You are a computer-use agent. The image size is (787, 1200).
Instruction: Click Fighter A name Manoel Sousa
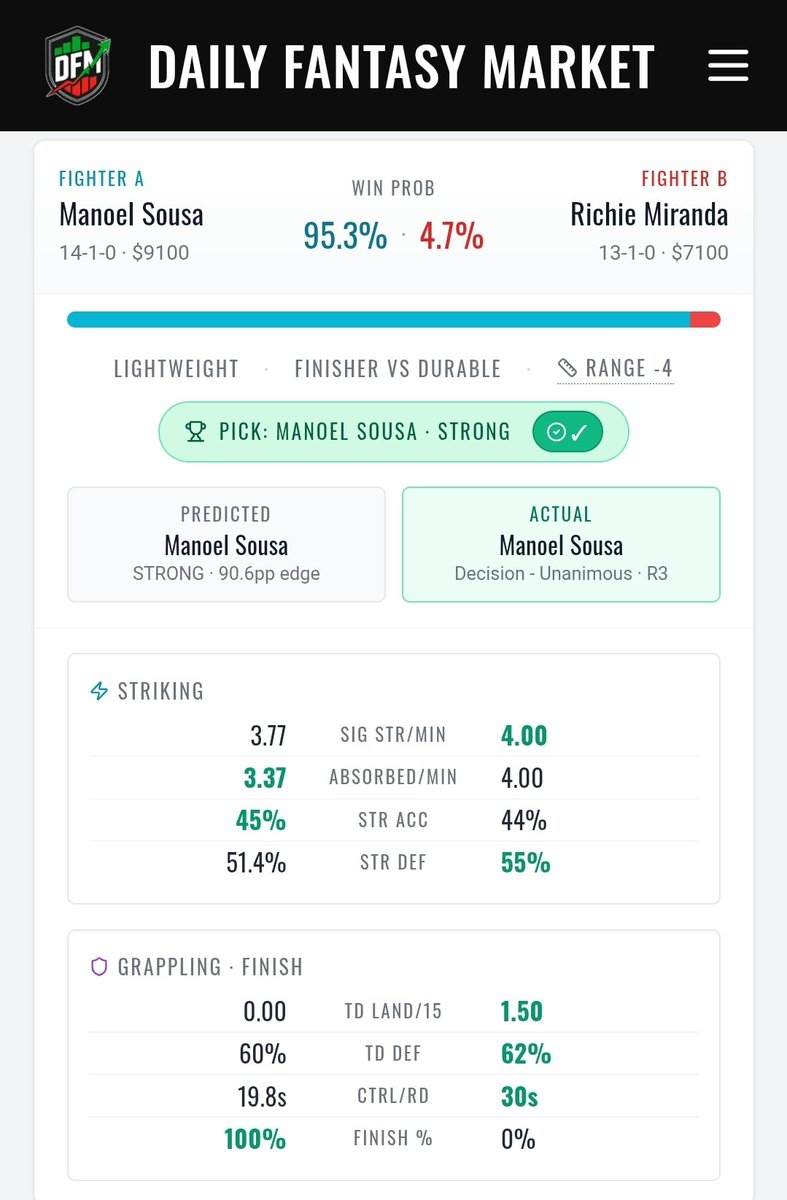click(x=131, y=214)
